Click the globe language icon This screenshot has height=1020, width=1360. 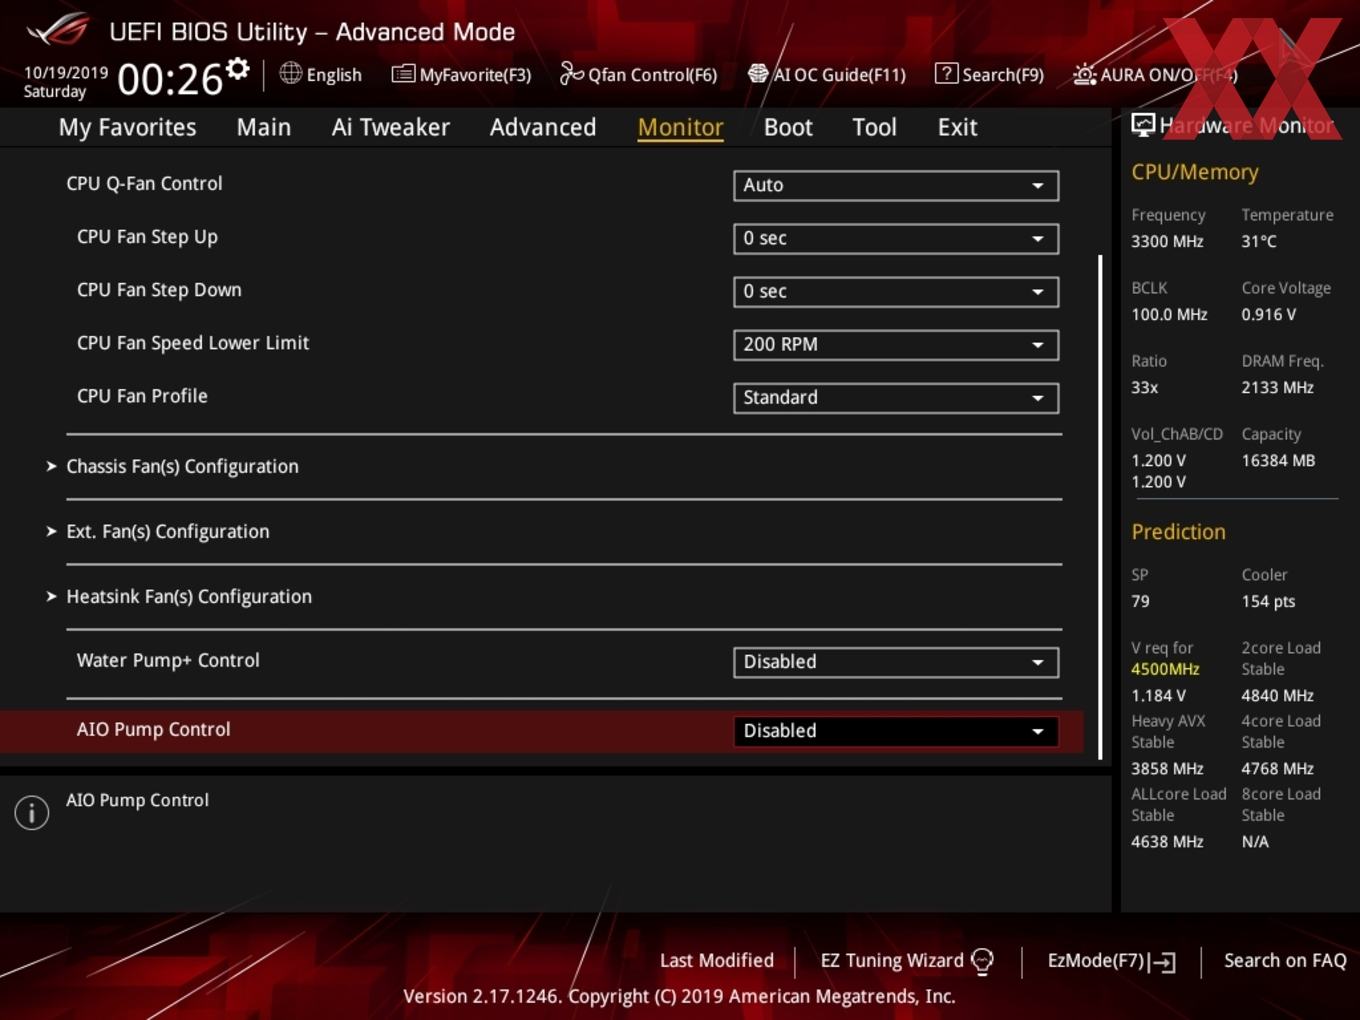(x=290, y=73)
